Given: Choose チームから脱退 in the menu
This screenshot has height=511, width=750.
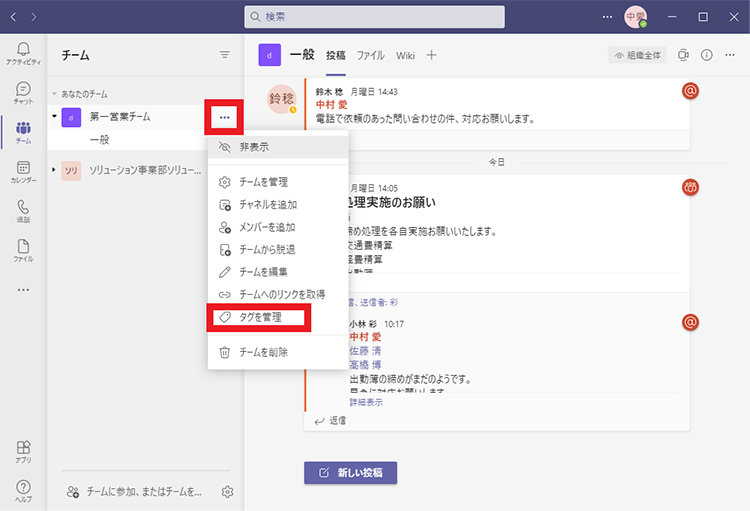Looking at the screenshot, I should point(278,249).
